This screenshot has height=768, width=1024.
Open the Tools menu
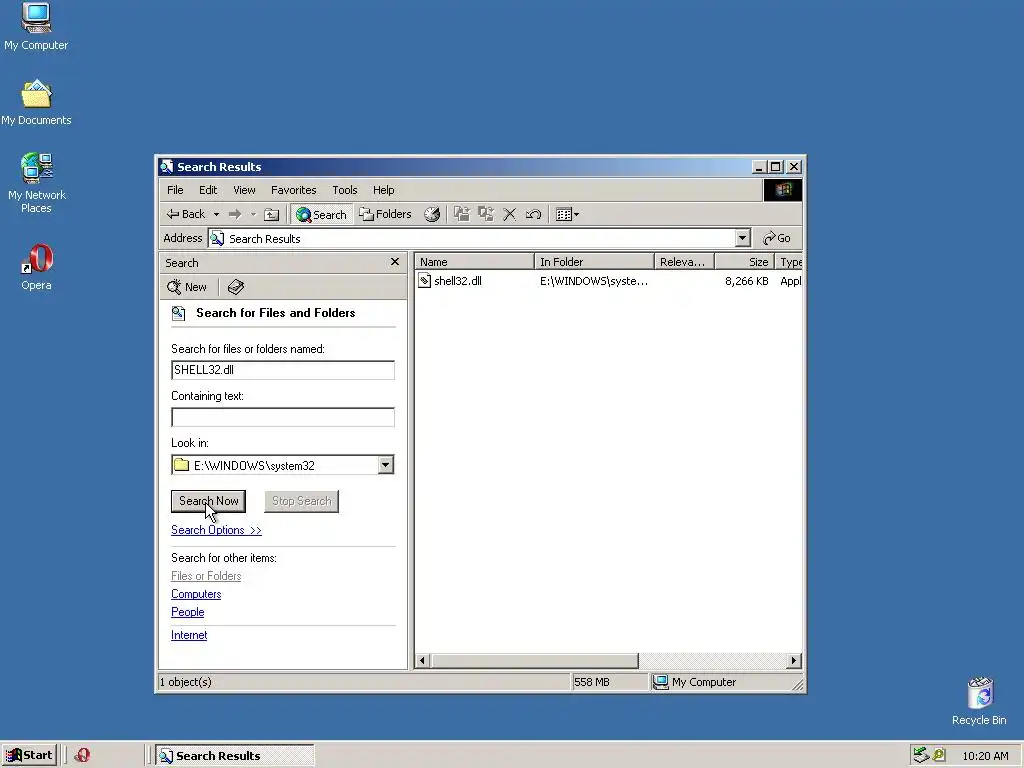point(344,190)
